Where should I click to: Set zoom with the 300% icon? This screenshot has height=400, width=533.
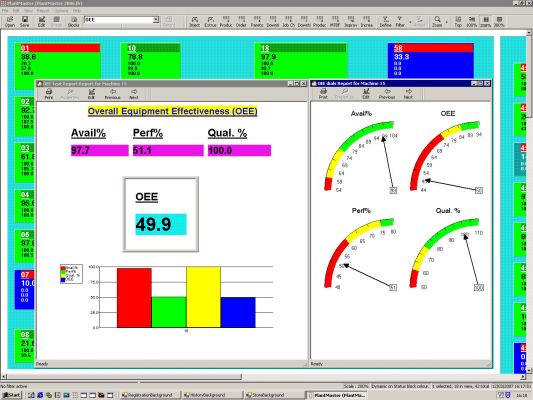[x=499, y=21]
